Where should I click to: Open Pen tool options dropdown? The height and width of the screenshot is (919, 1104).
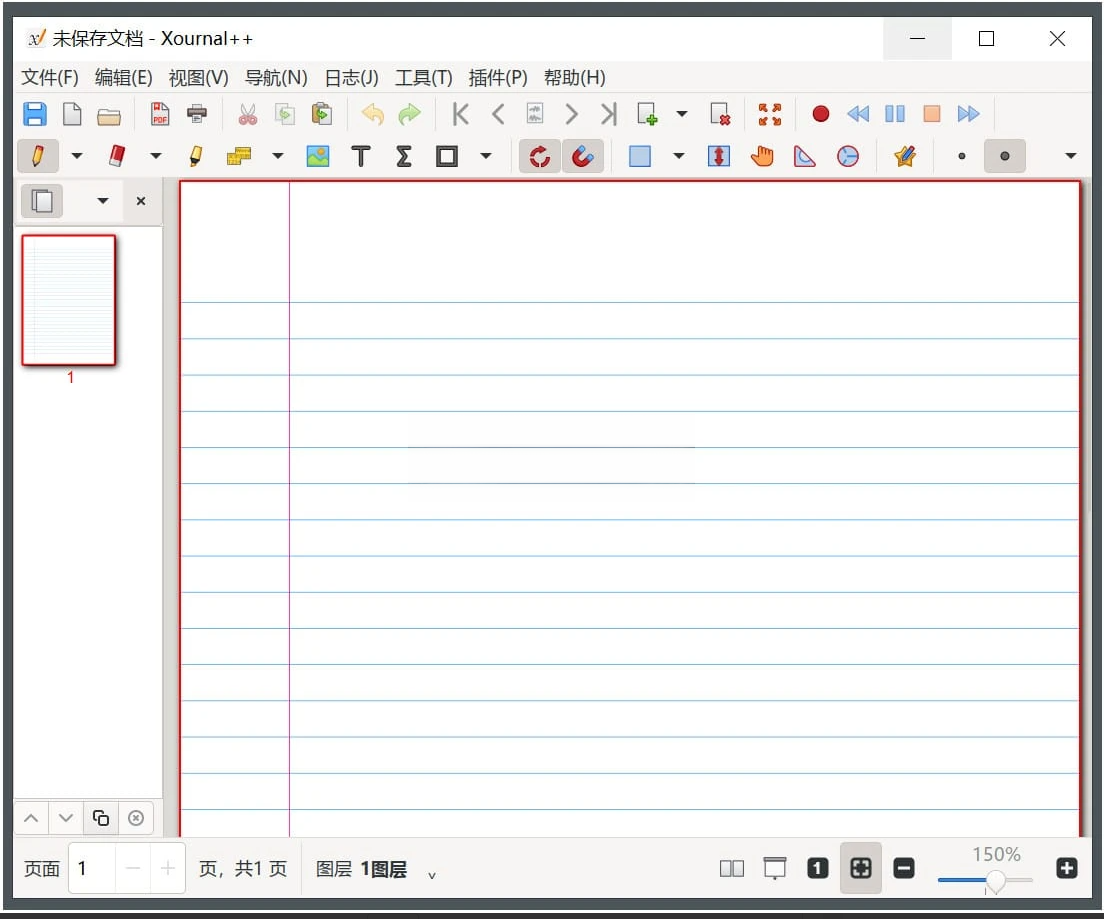click(77, 156)
